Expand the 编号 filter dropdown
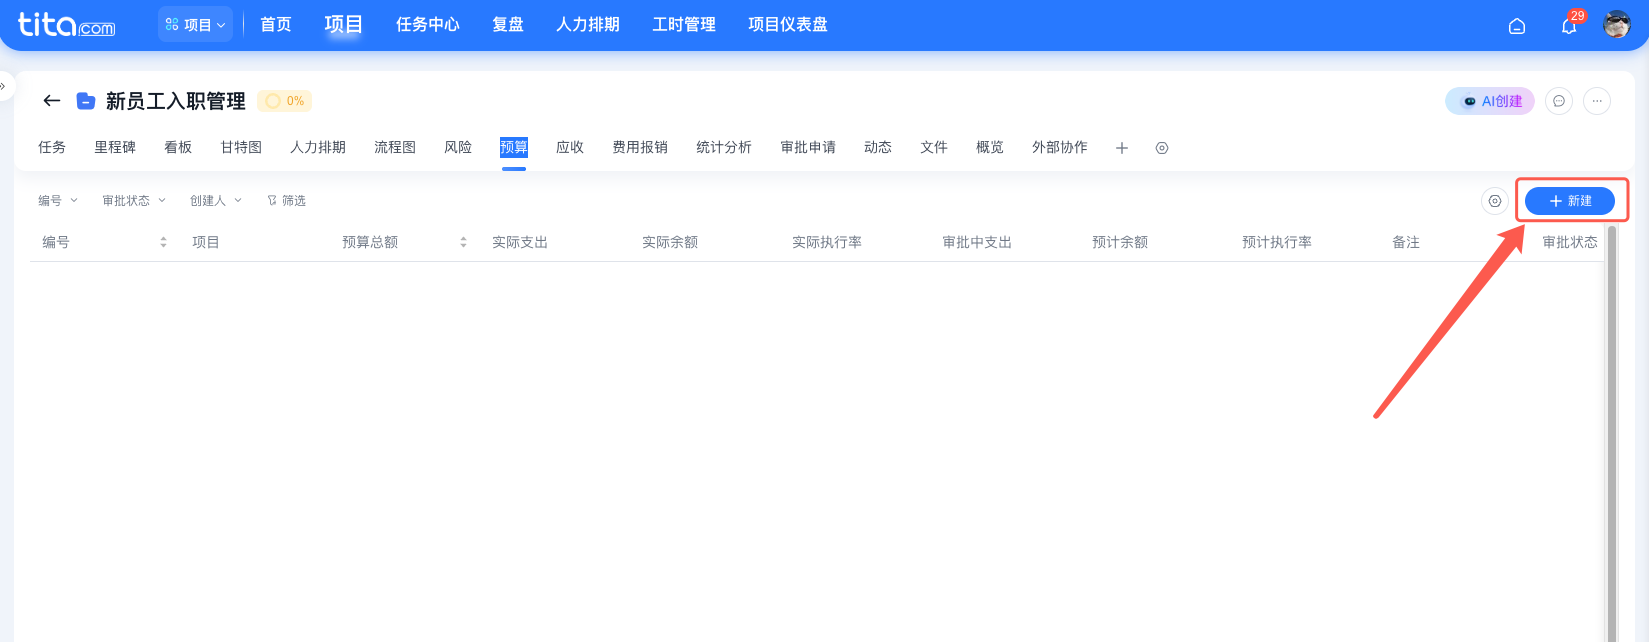This screenshot has width=1649, height=642. tap(58, 201)
